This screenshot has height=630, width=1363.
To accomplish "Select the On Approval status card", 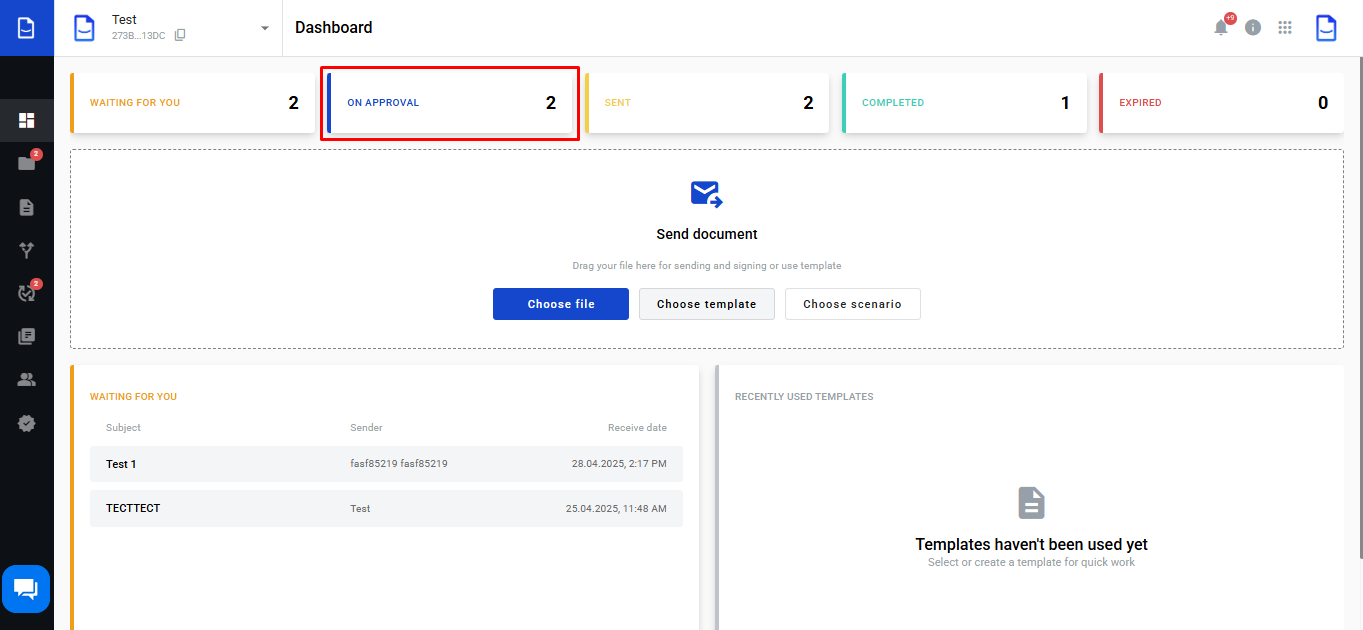I will (450, 103).
